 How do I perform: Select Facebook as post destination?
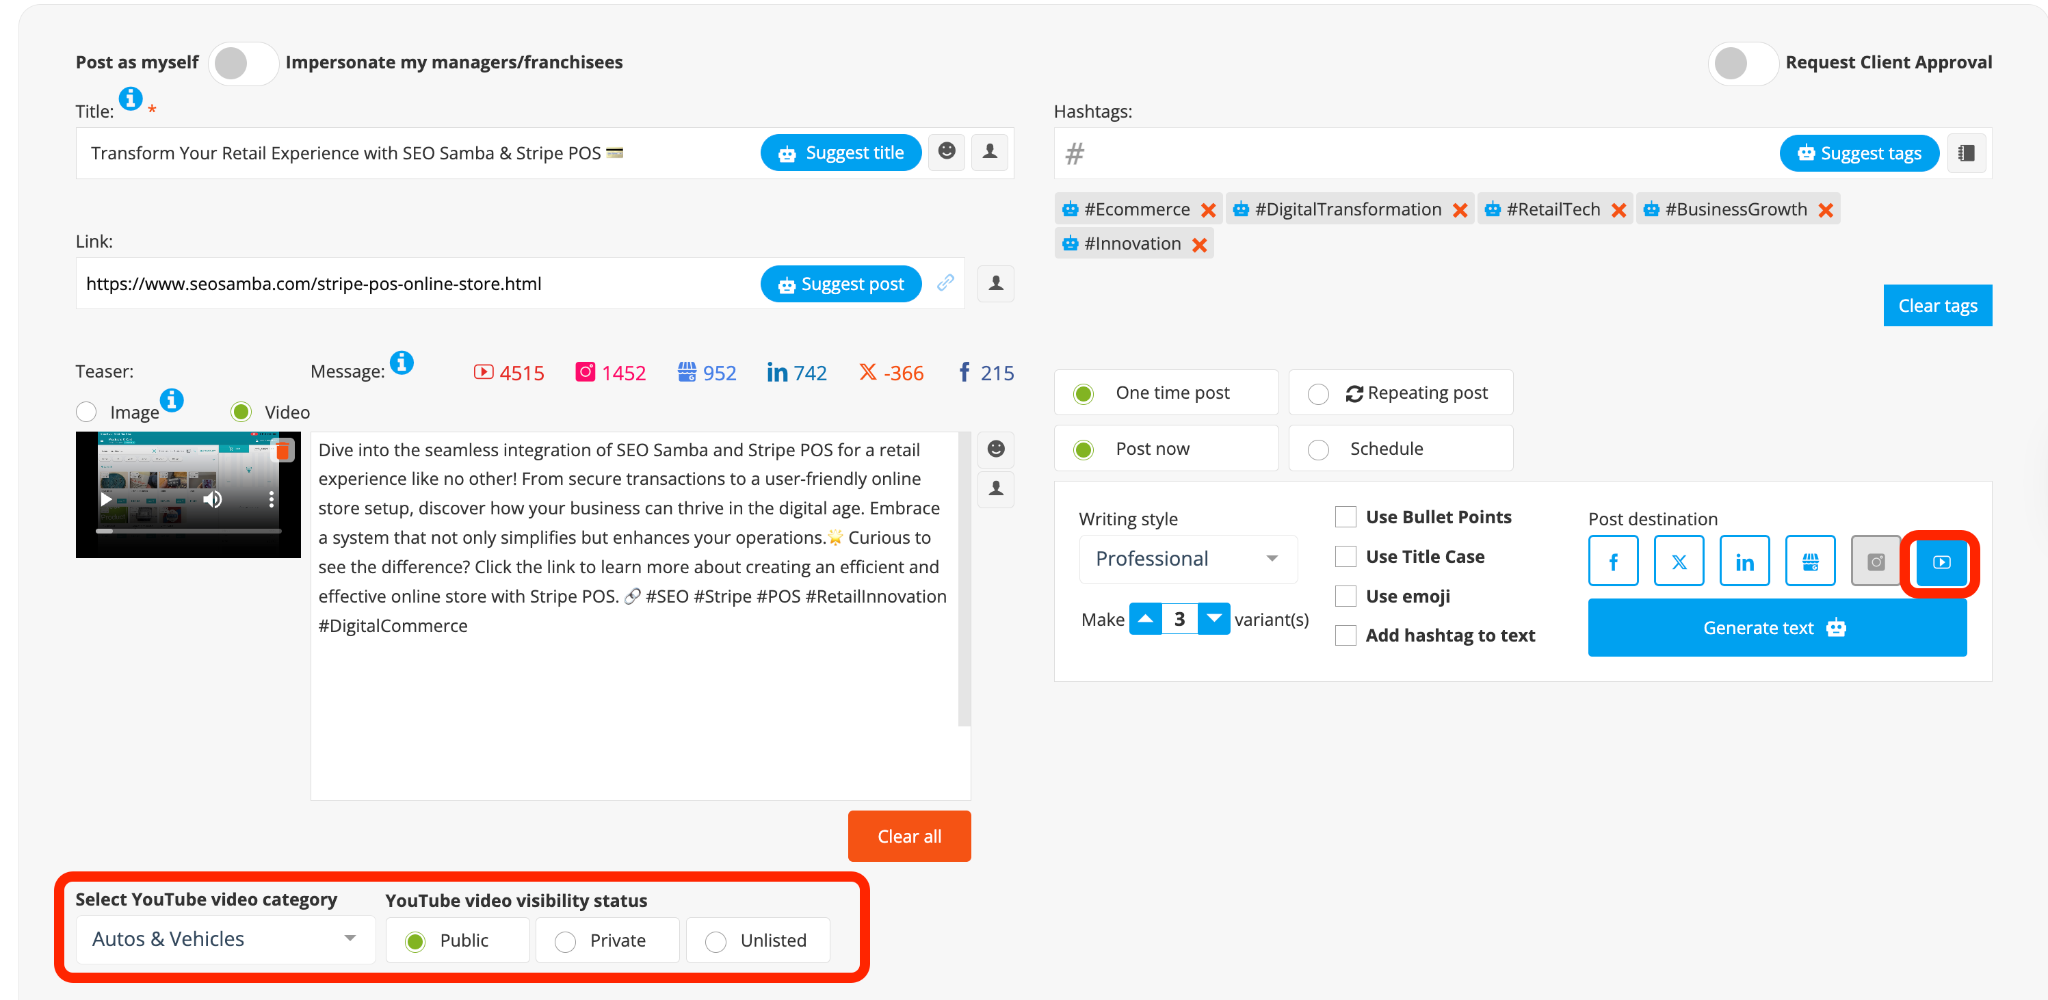click(1613, 561)
